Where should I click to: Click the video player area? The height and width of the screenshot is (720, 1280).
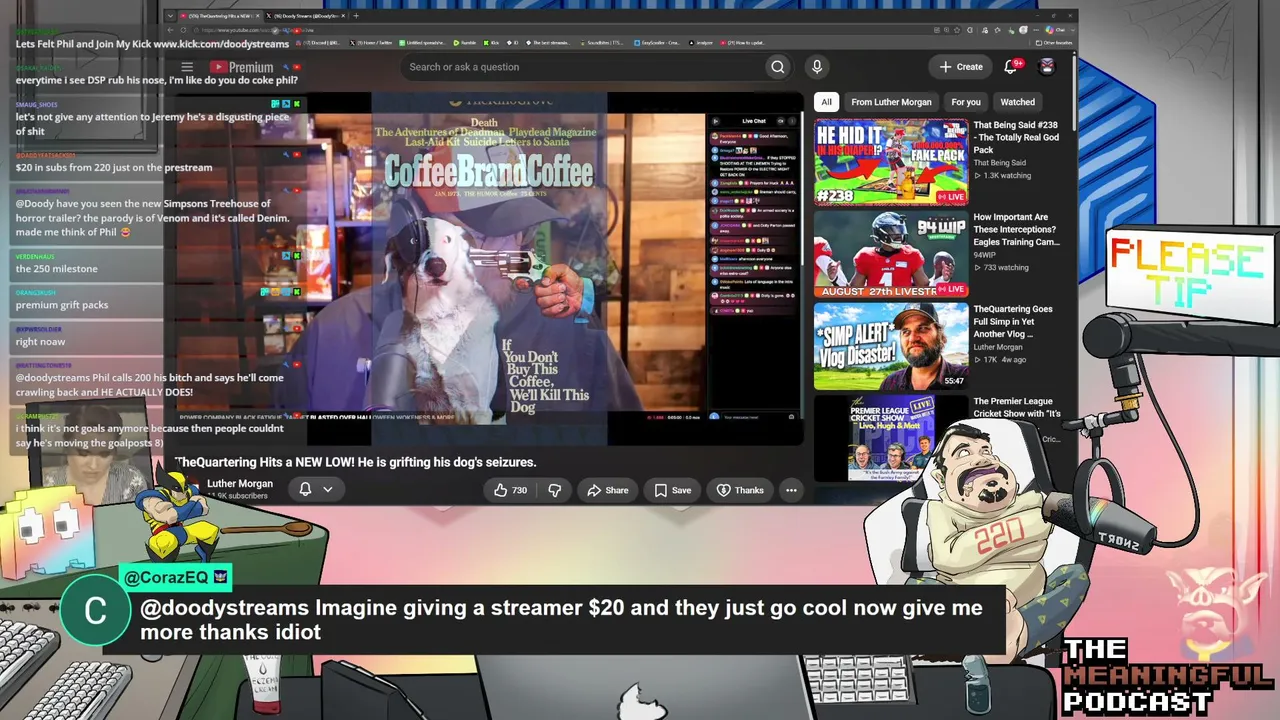pyautogui.click(x=490, y=270)
